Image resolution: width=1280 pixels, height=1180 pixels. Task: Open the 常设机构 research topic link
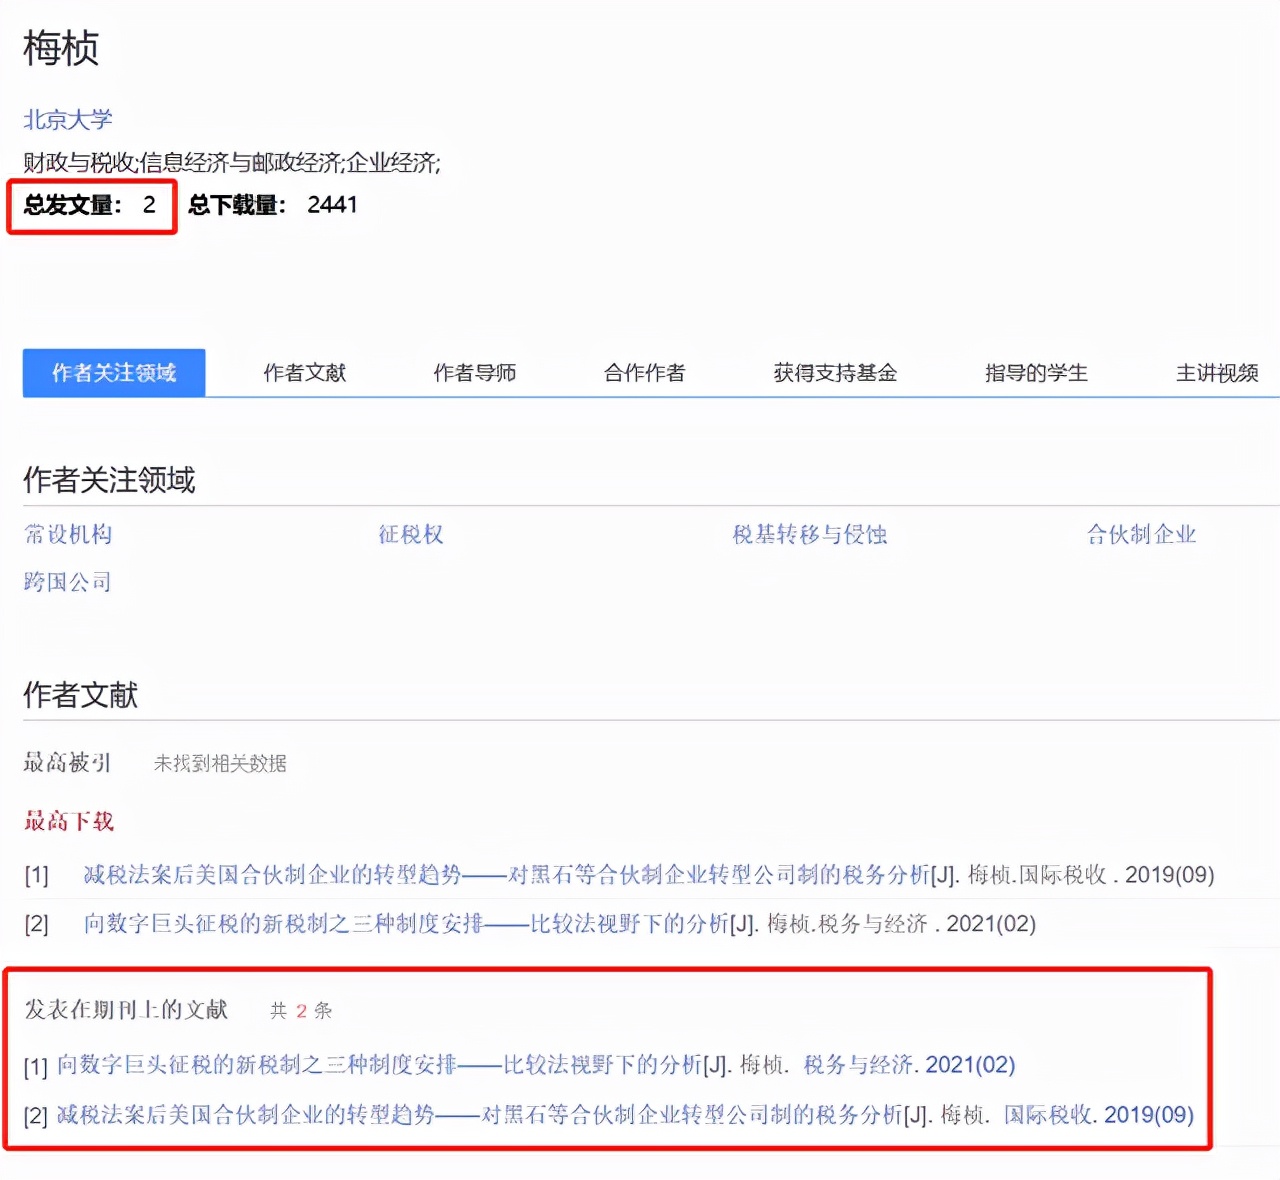click(66, 535)
